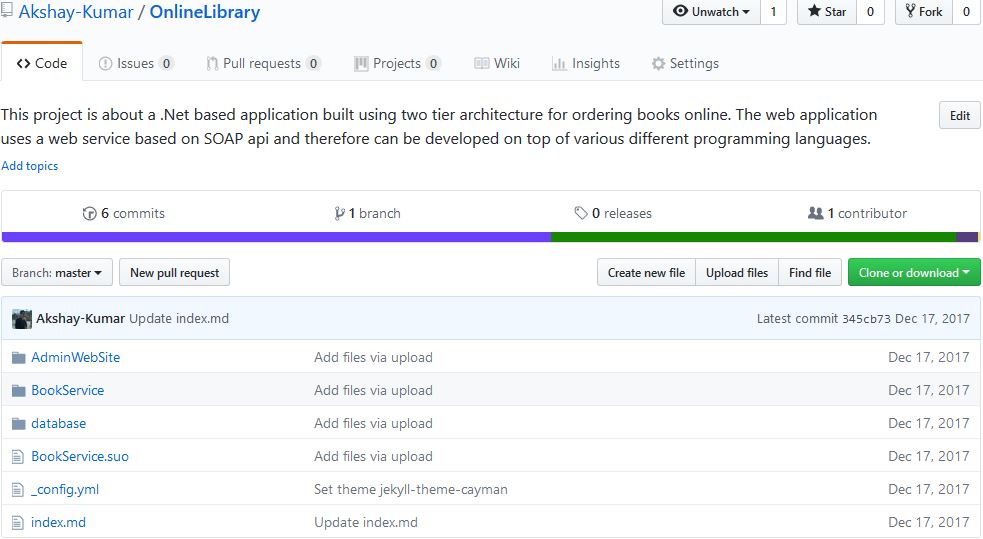Click the branch icon beside 1 branch
The height and width of the screenshot is (539, 983).
[x=339, y=214]
